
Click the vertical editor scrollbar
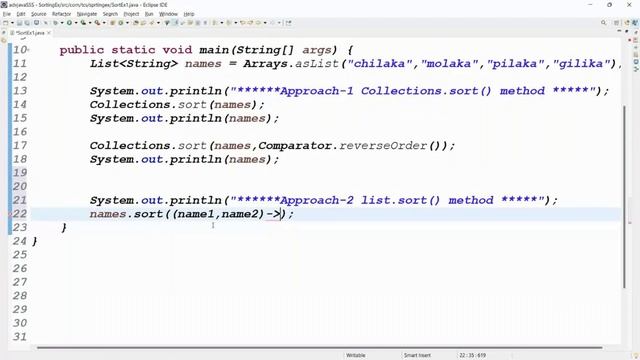tap(624, 196)
